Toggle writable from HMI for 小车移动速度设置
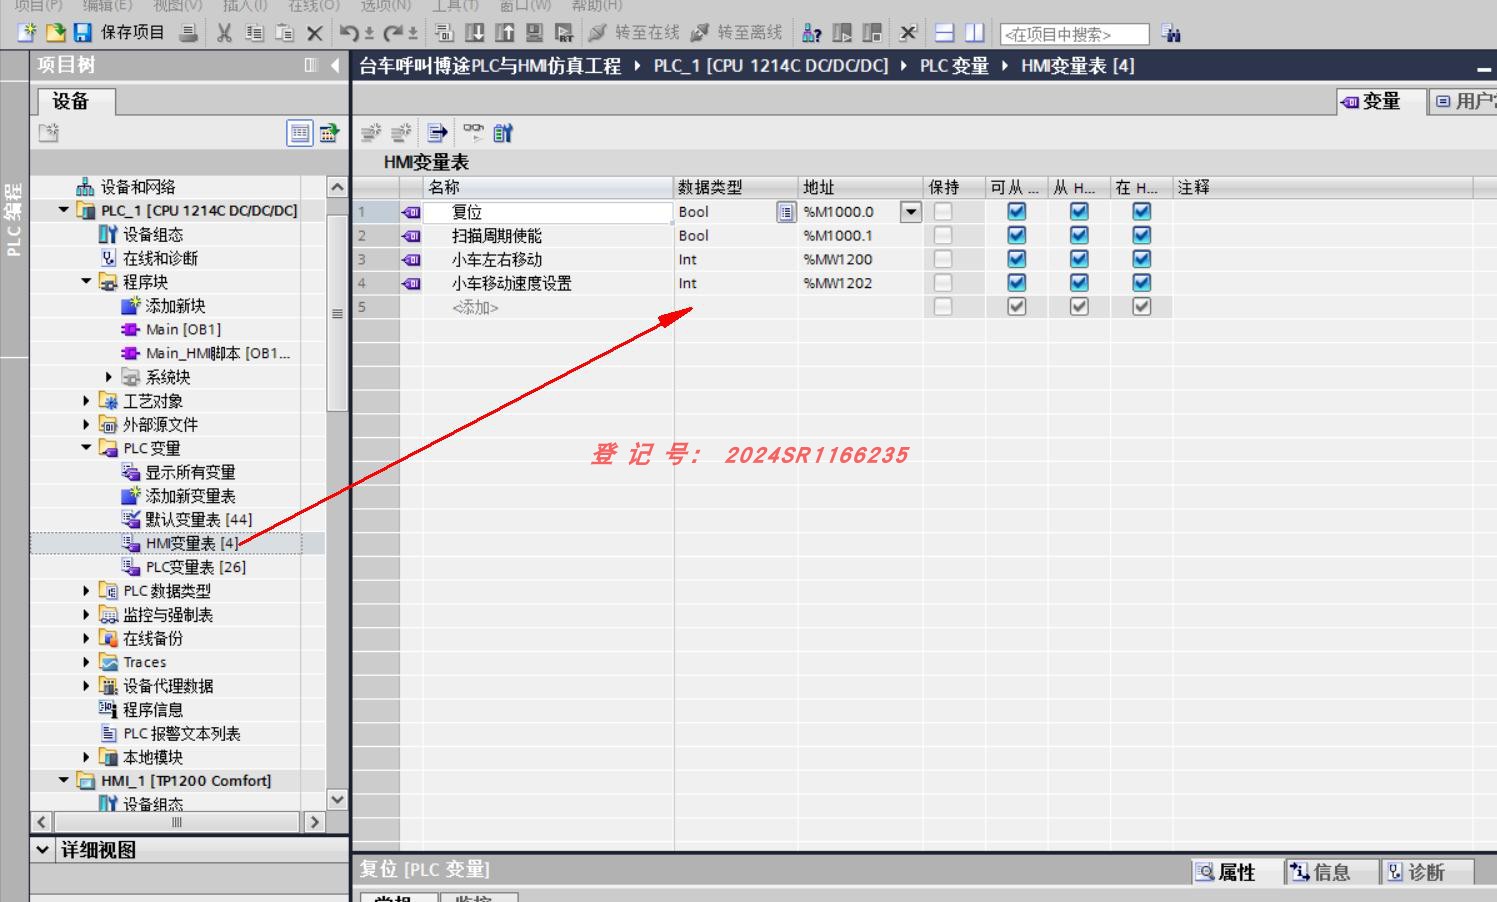 coord(1078,283)
